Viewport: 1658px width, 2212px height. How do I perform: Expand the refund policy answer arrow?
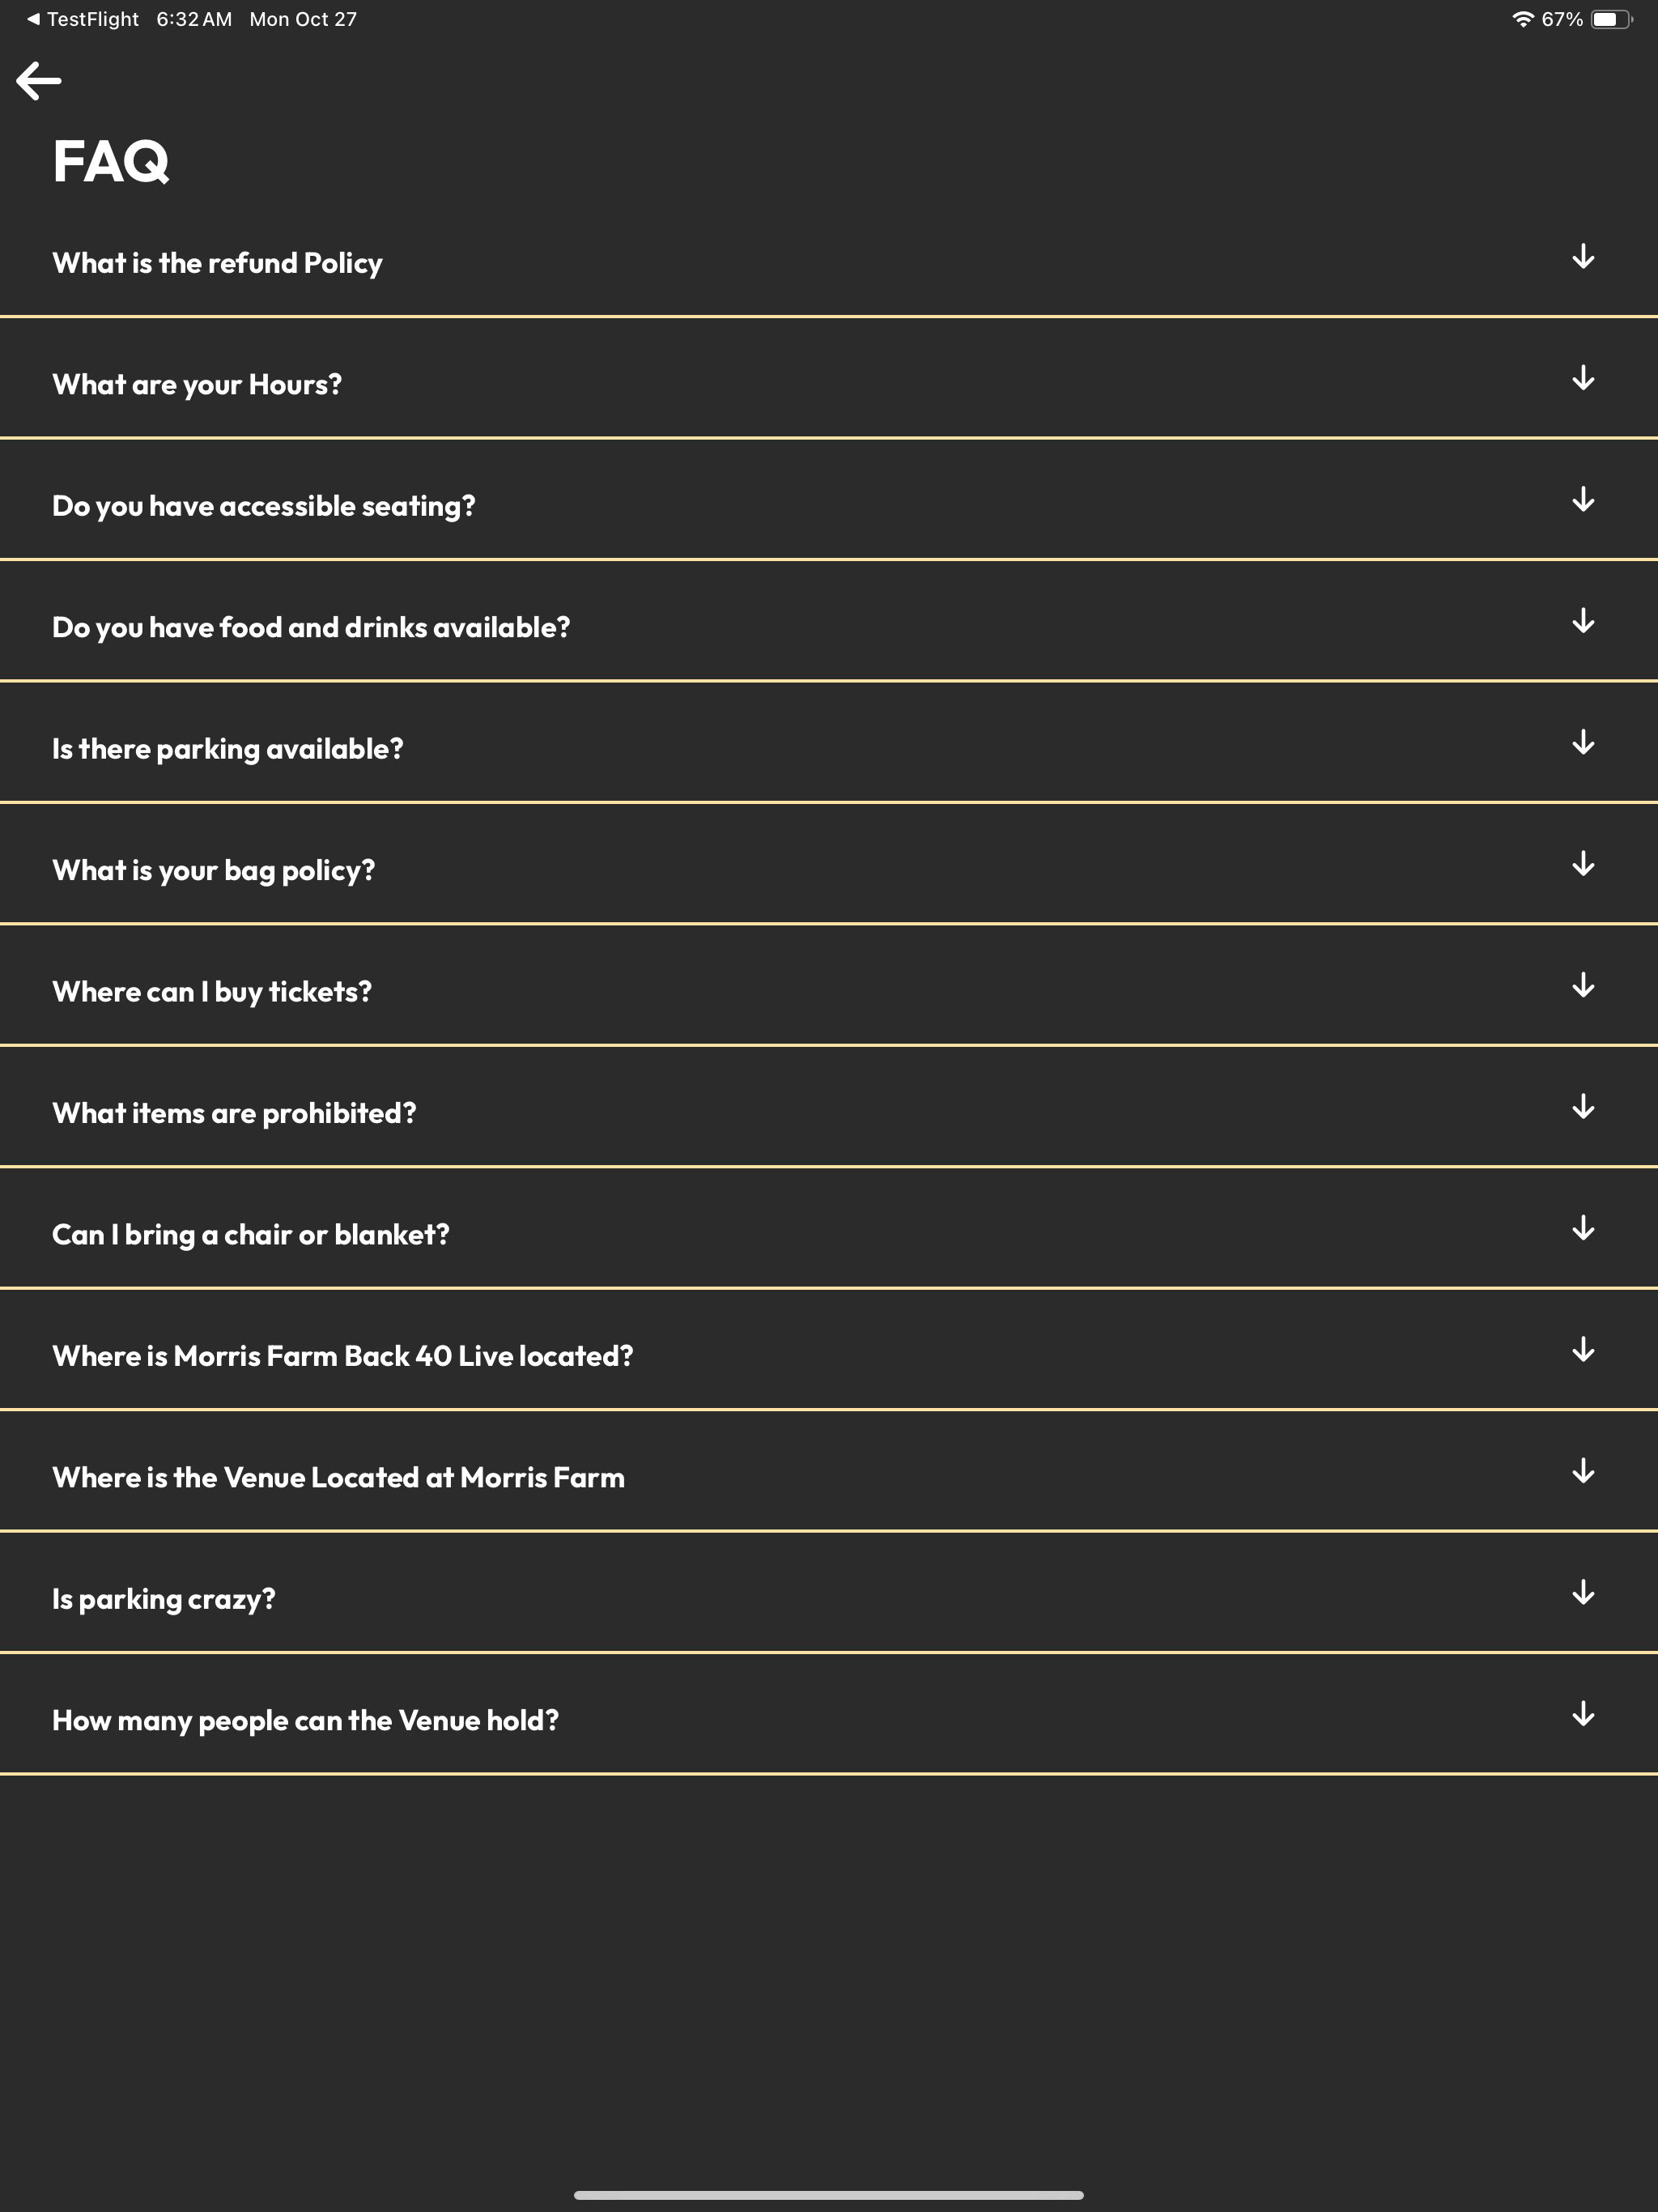[1583, 257]
